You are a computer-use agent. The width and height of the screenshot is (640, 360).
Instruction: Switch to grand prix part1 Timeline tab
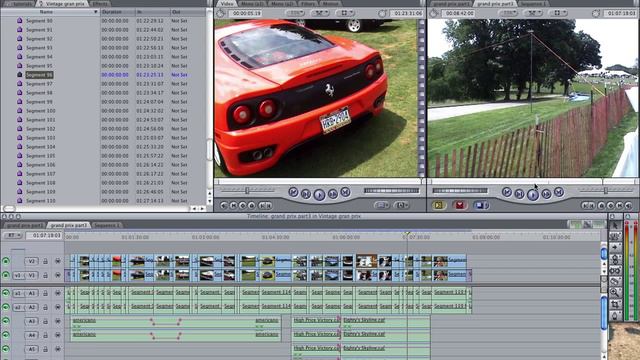pyautogui.click(x=25, y=225)
